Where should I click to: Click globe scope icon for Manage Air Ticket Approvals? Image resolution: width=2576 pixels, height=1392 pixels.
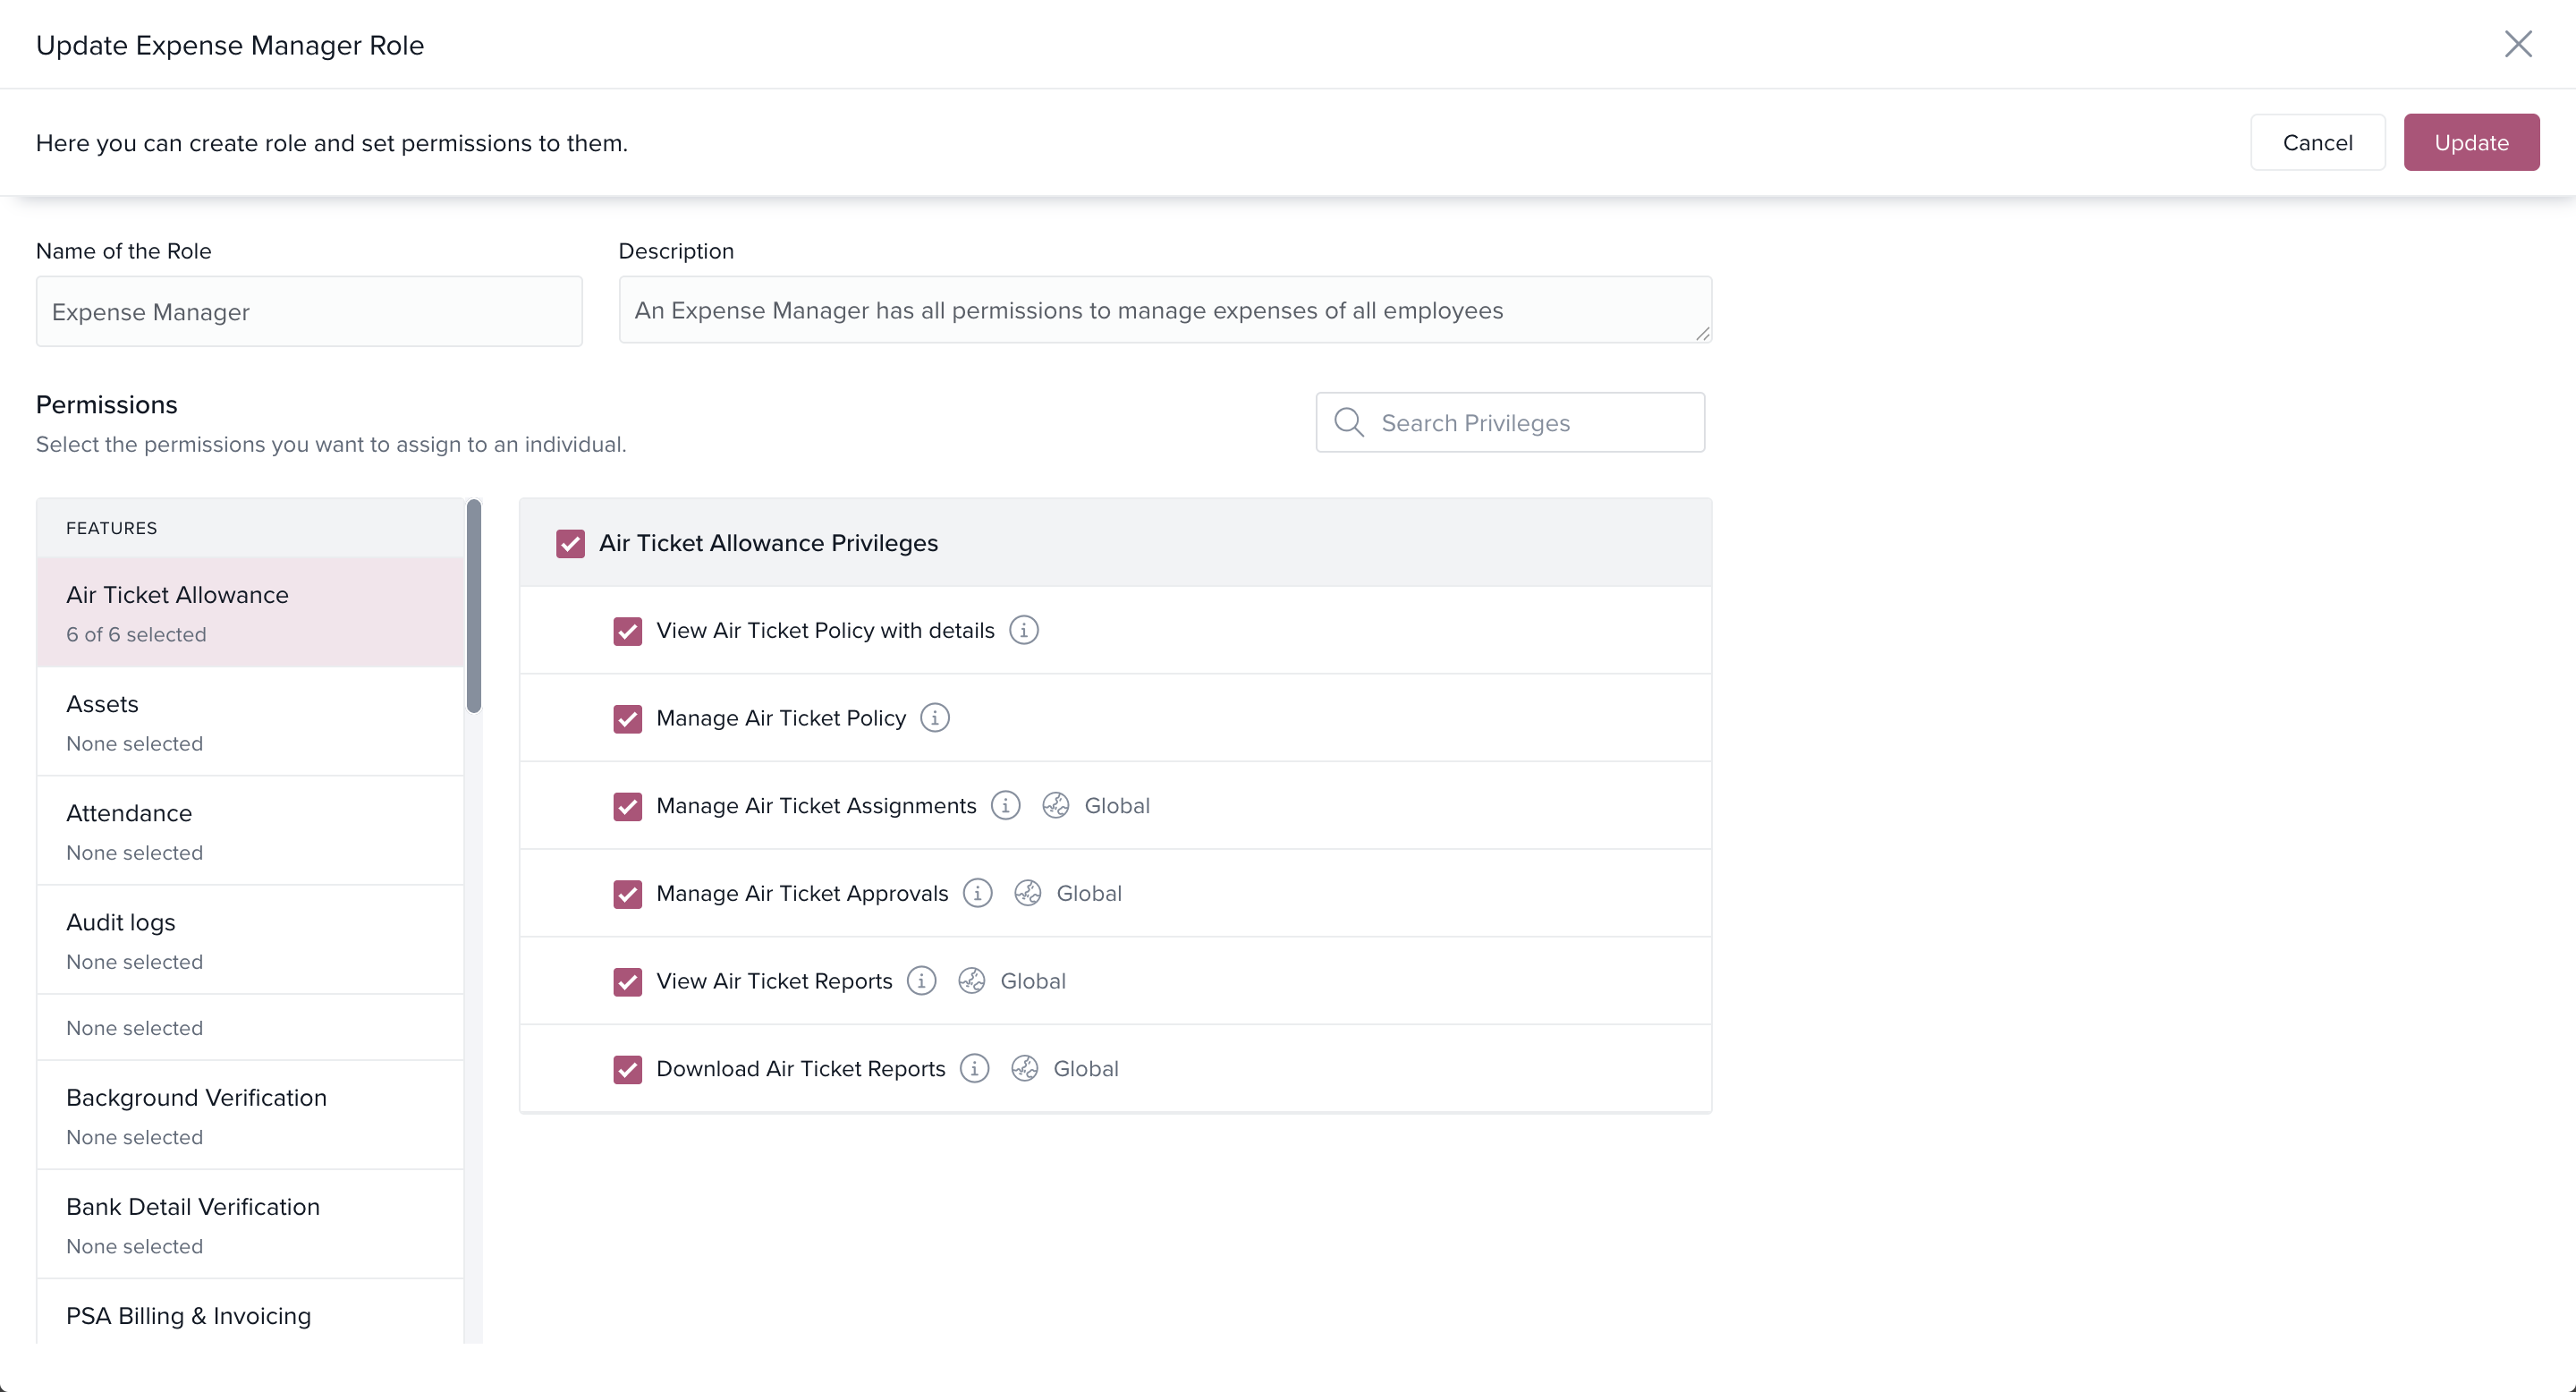pos(1027,893)
